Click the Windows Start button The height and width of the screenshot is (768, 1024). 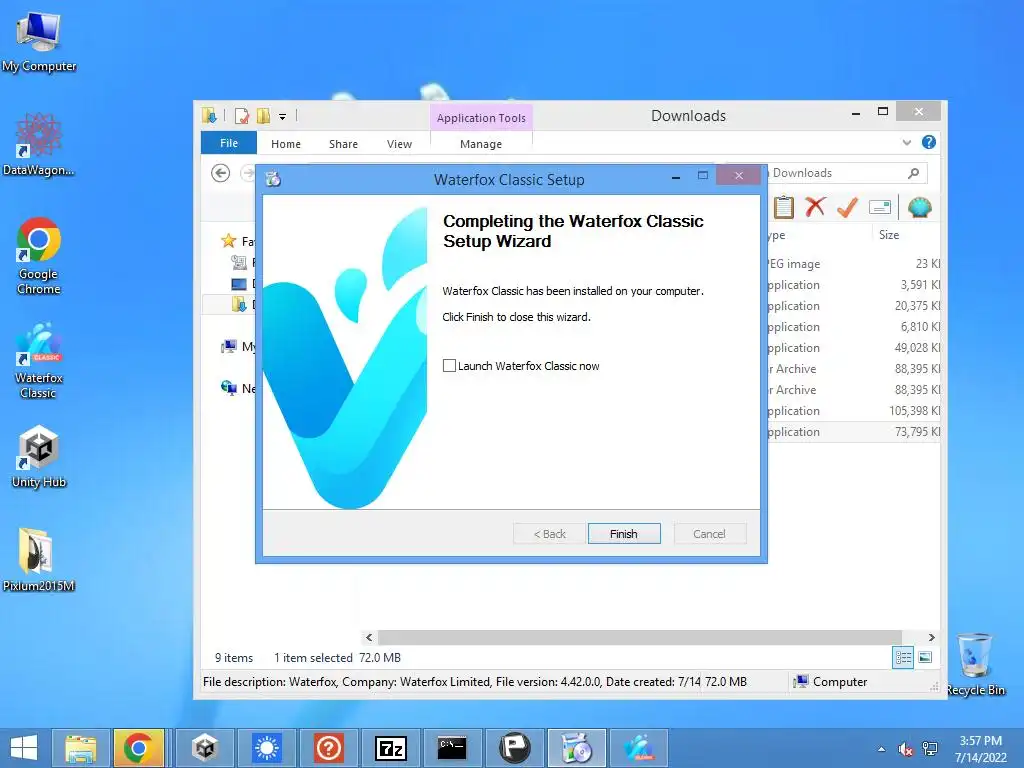click(x=24, y=748)
